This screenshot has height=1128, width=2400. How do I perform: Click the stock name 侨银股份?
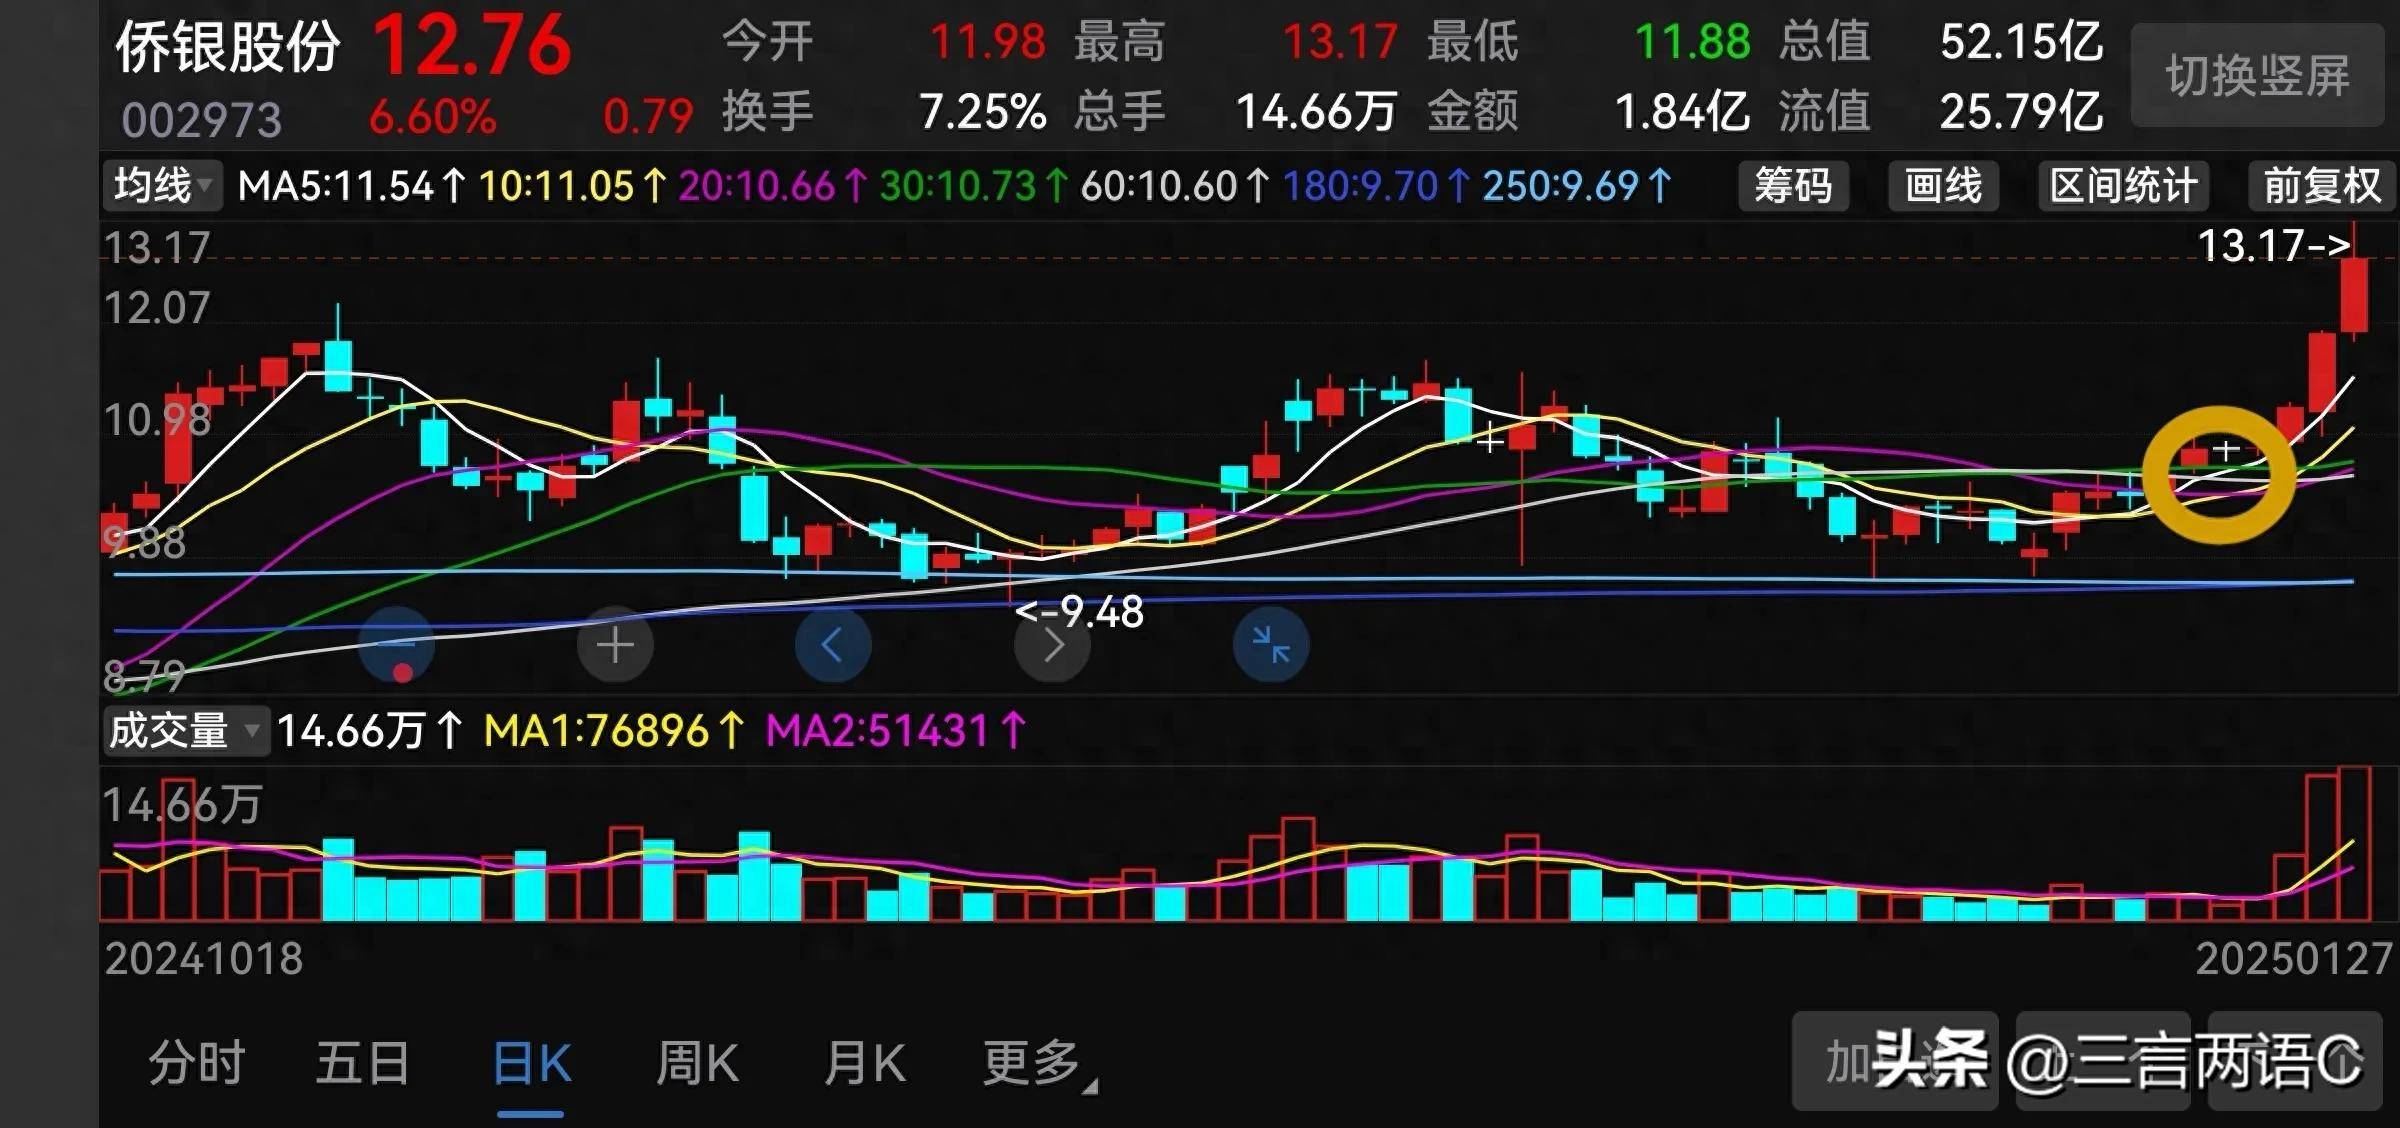click(228, 47)
